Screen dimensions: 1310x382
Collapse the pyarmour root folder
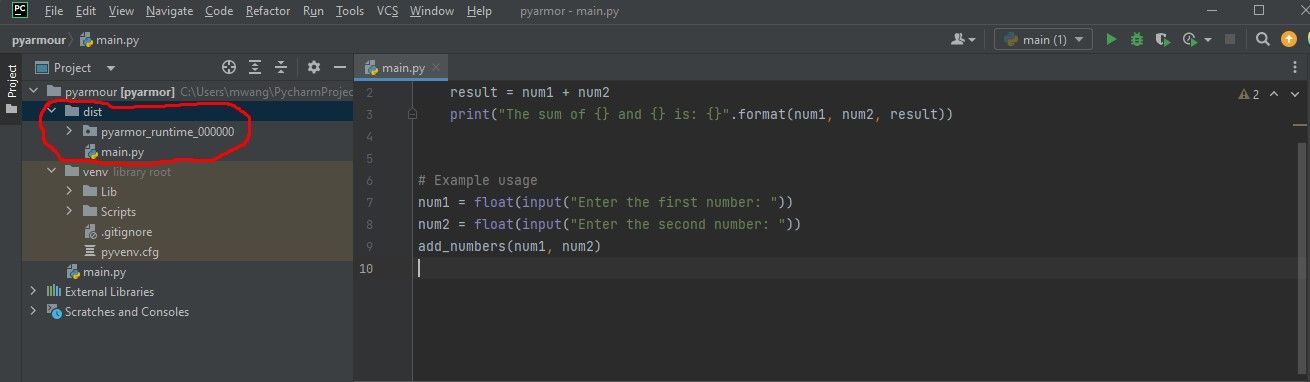(x=34, y=91)
